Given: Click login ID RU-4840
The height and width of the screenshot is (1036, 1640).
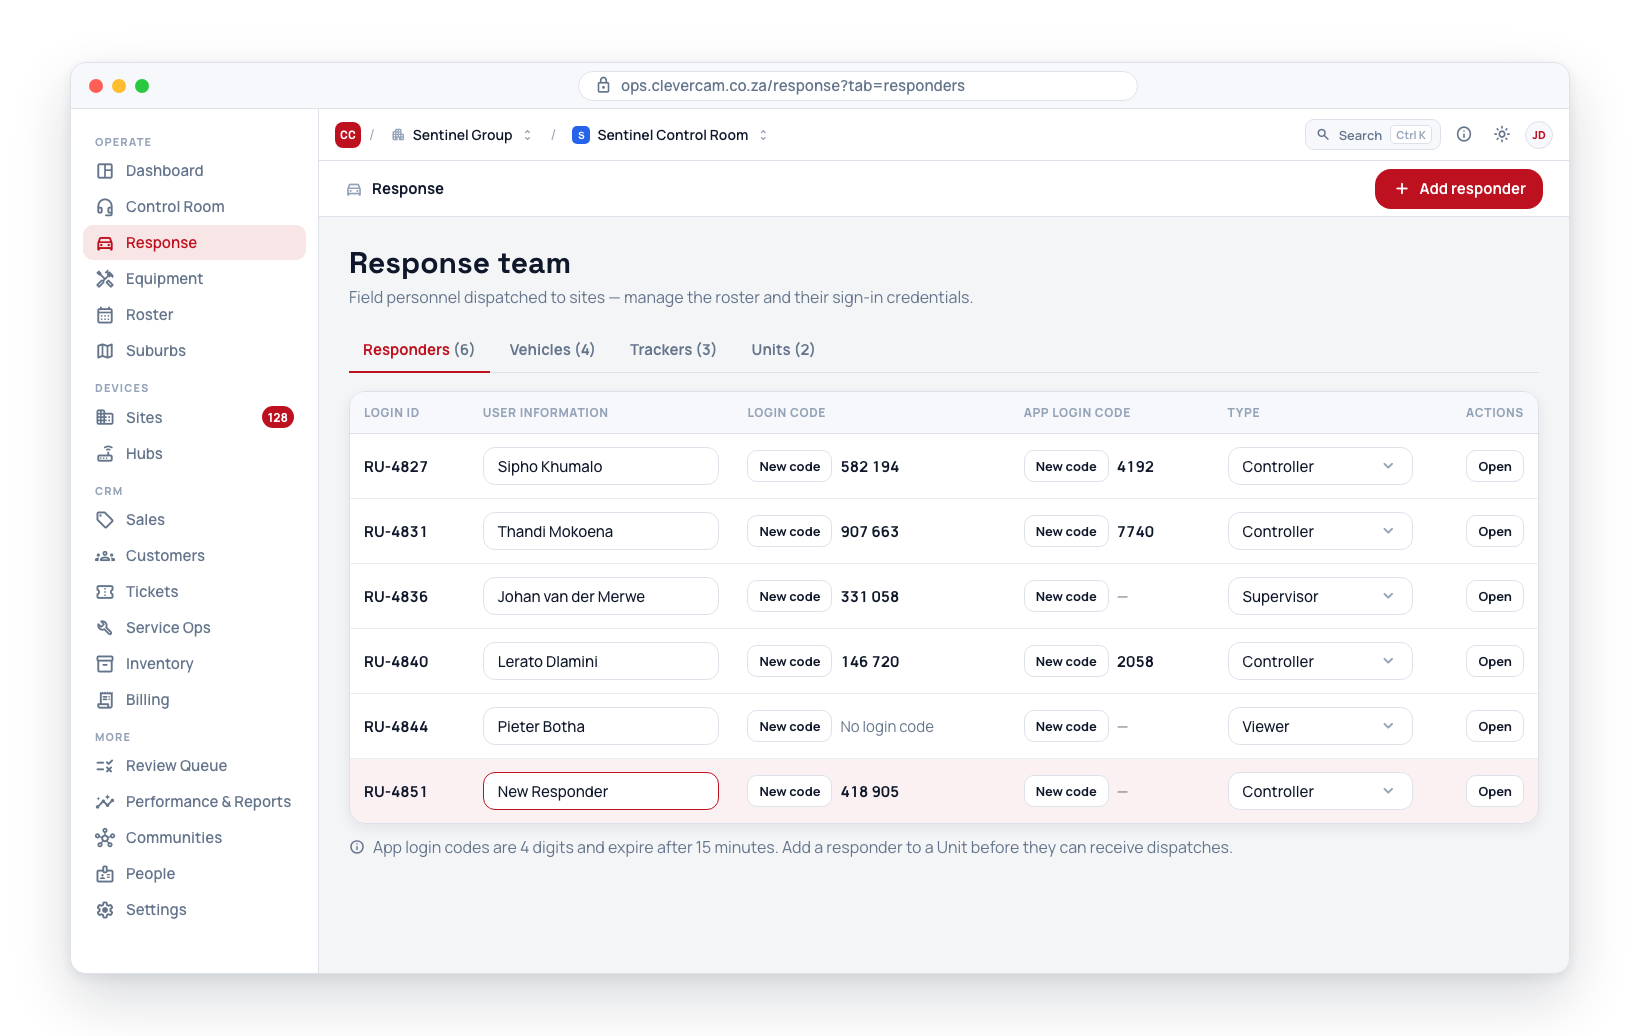Looking at the screenshot, I should pyautogui.click(x=396, y=662).
